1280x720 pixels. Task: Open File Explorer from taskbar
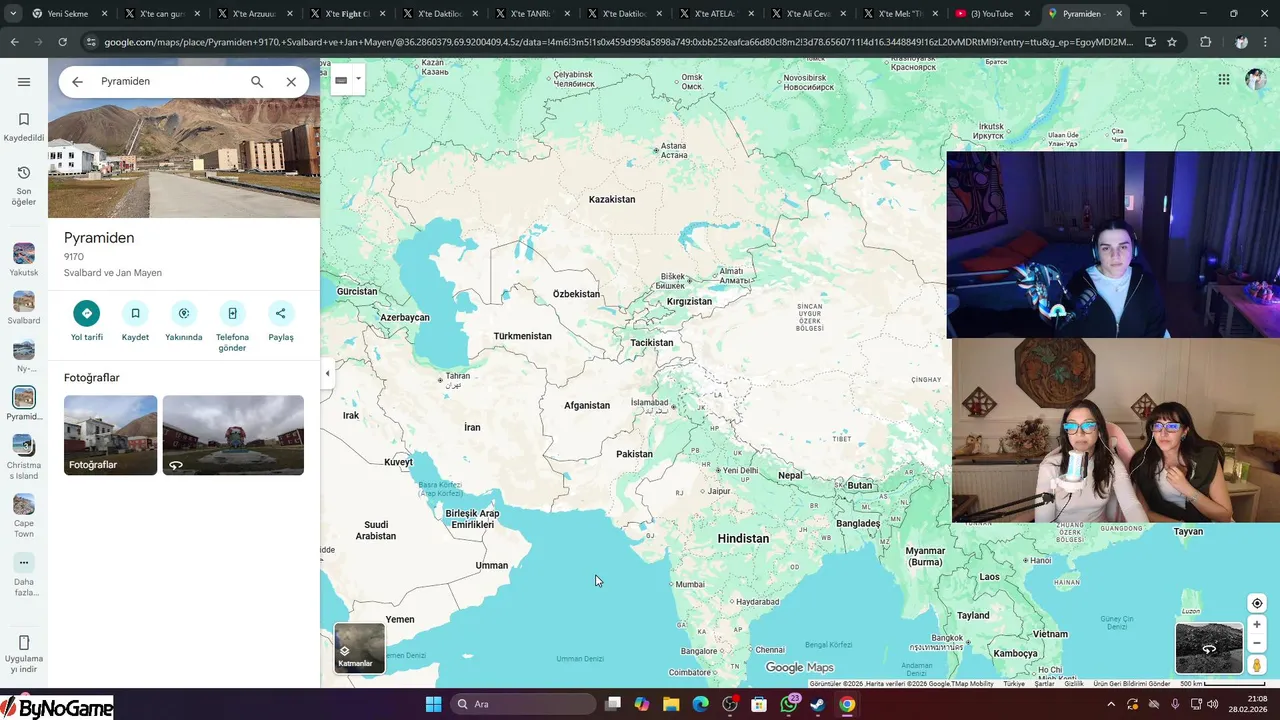(x=671, y=704)
